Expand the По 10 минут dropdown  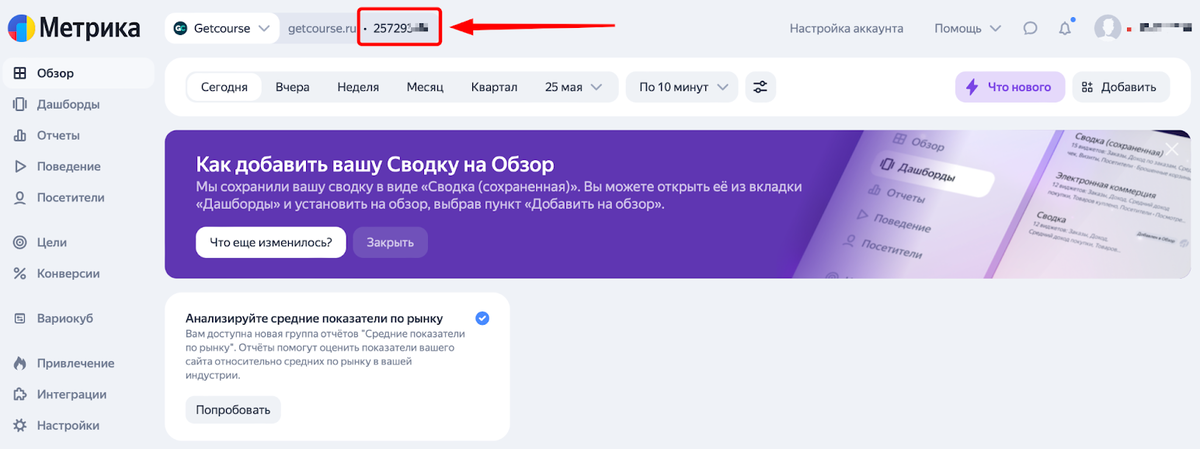(x=682, y=87)
